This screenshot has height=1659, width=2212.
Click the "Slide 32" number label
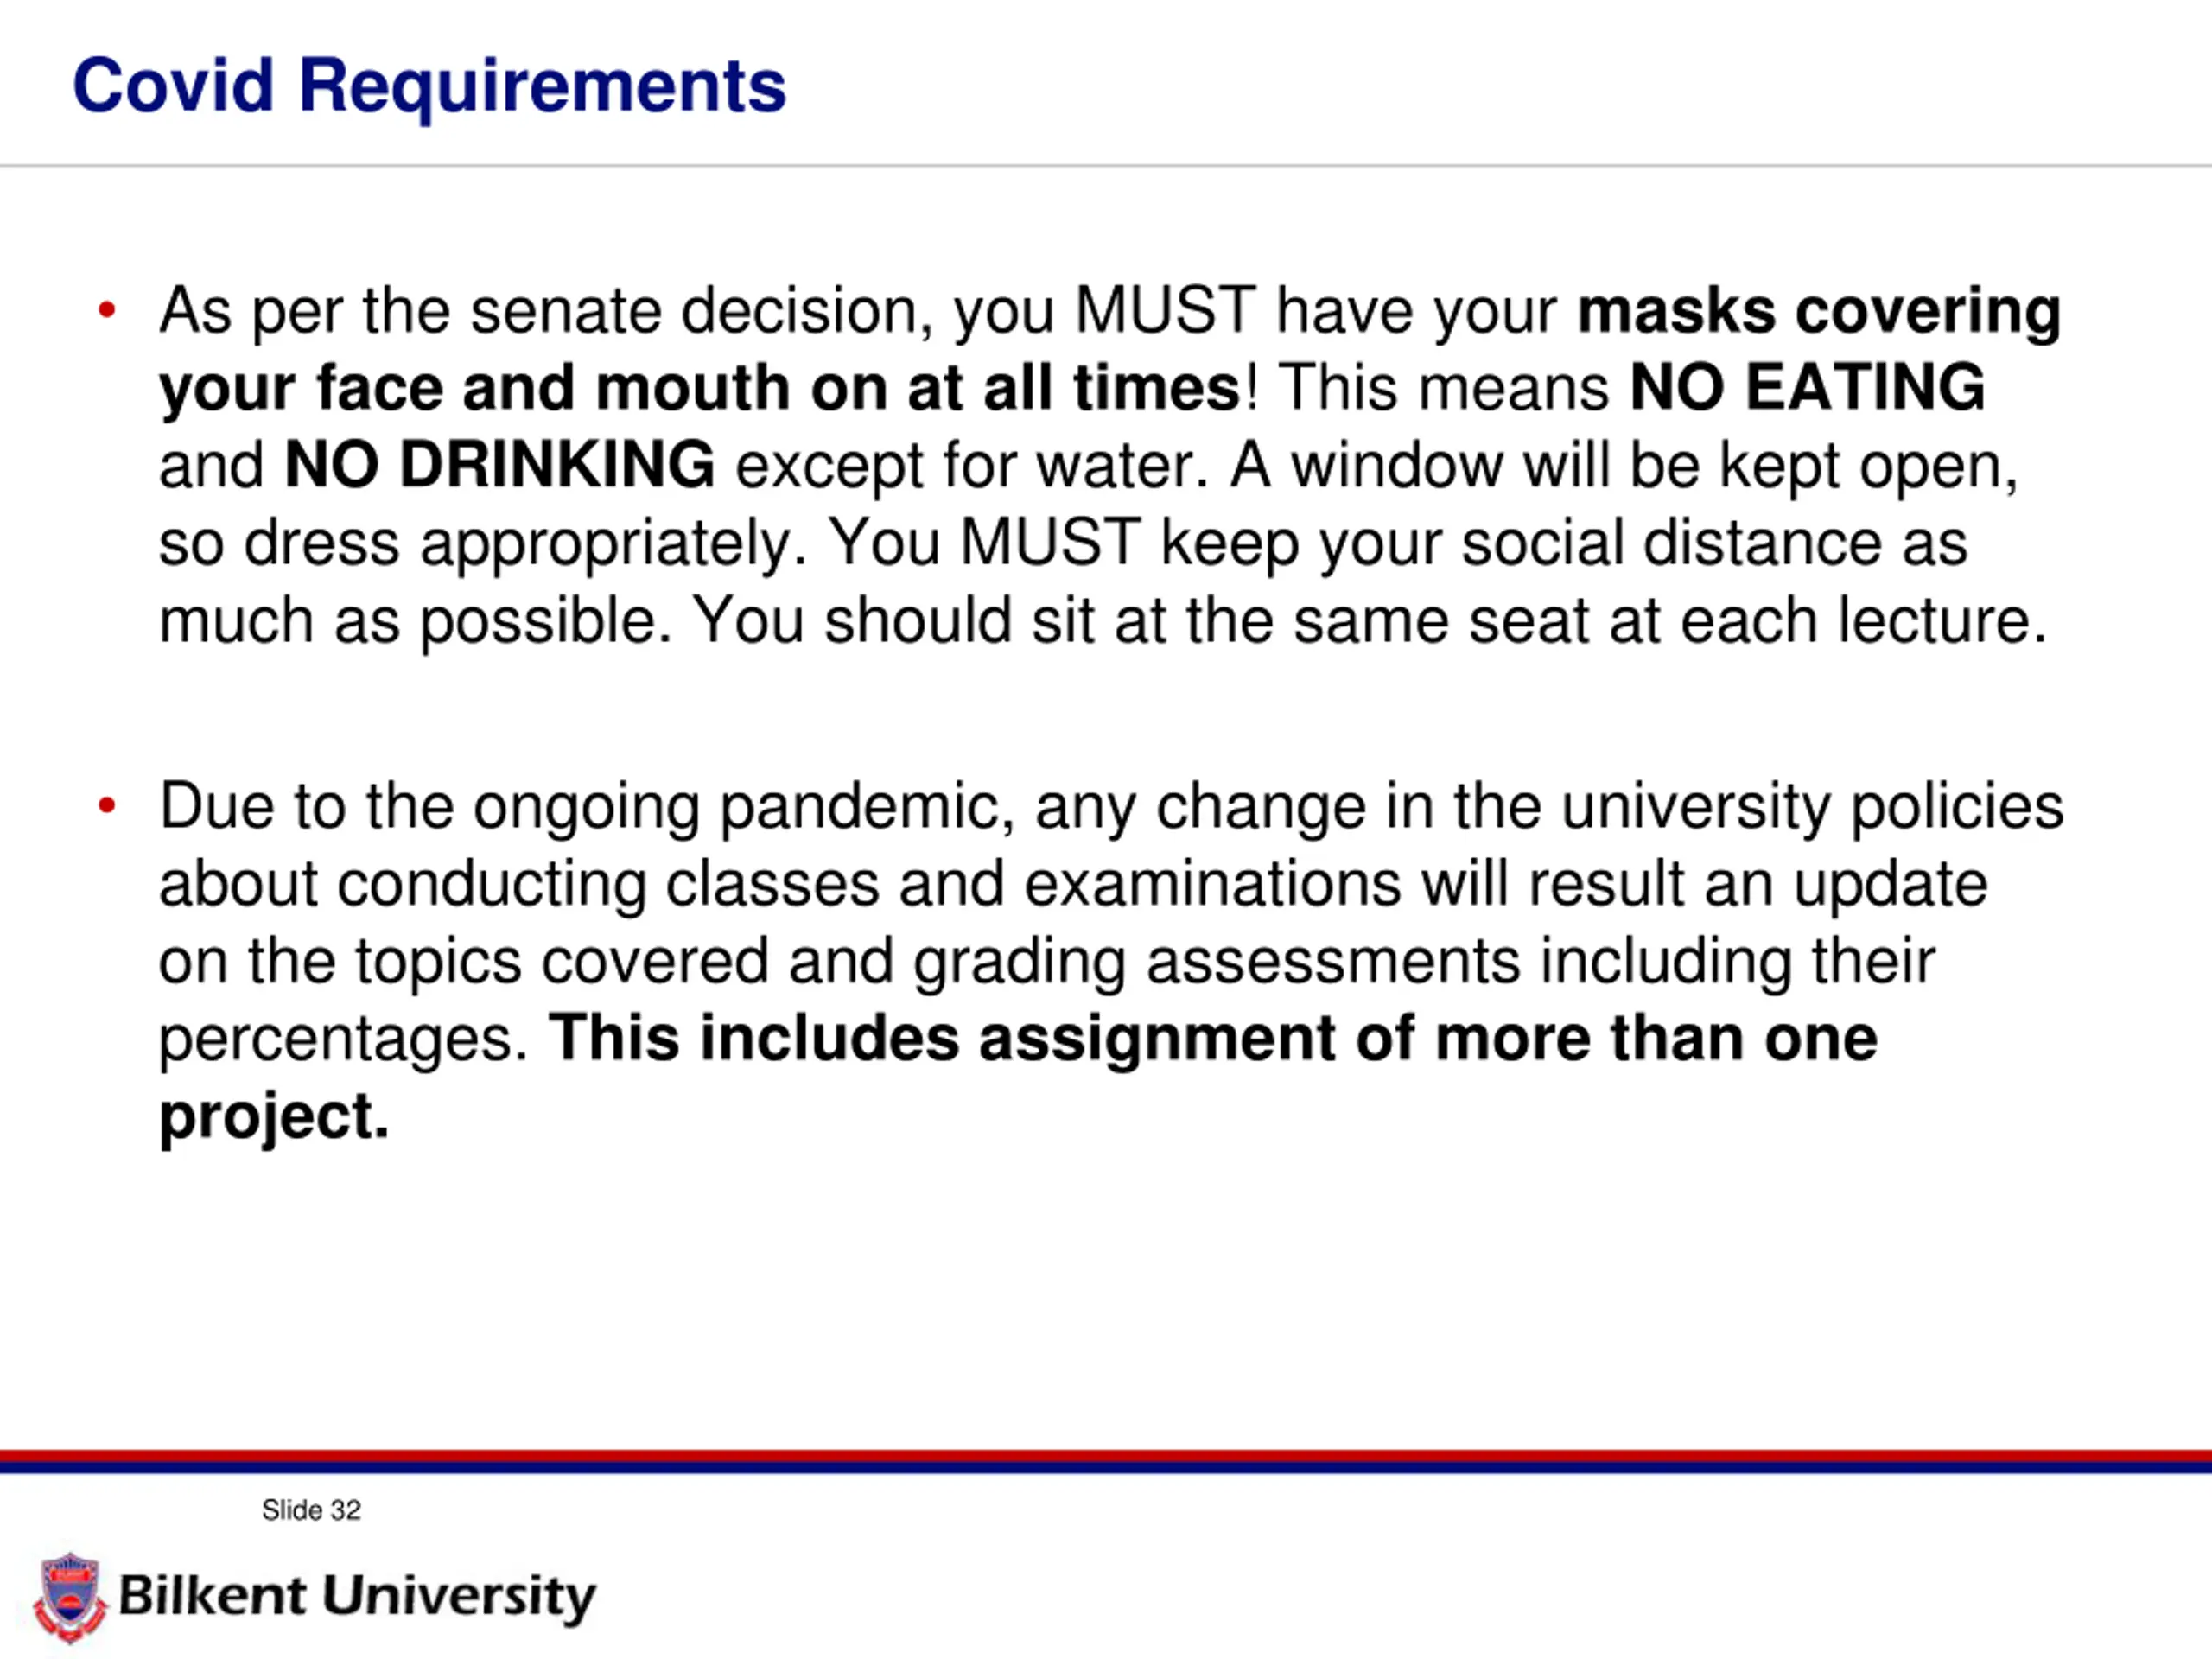tap(311, 1510)
